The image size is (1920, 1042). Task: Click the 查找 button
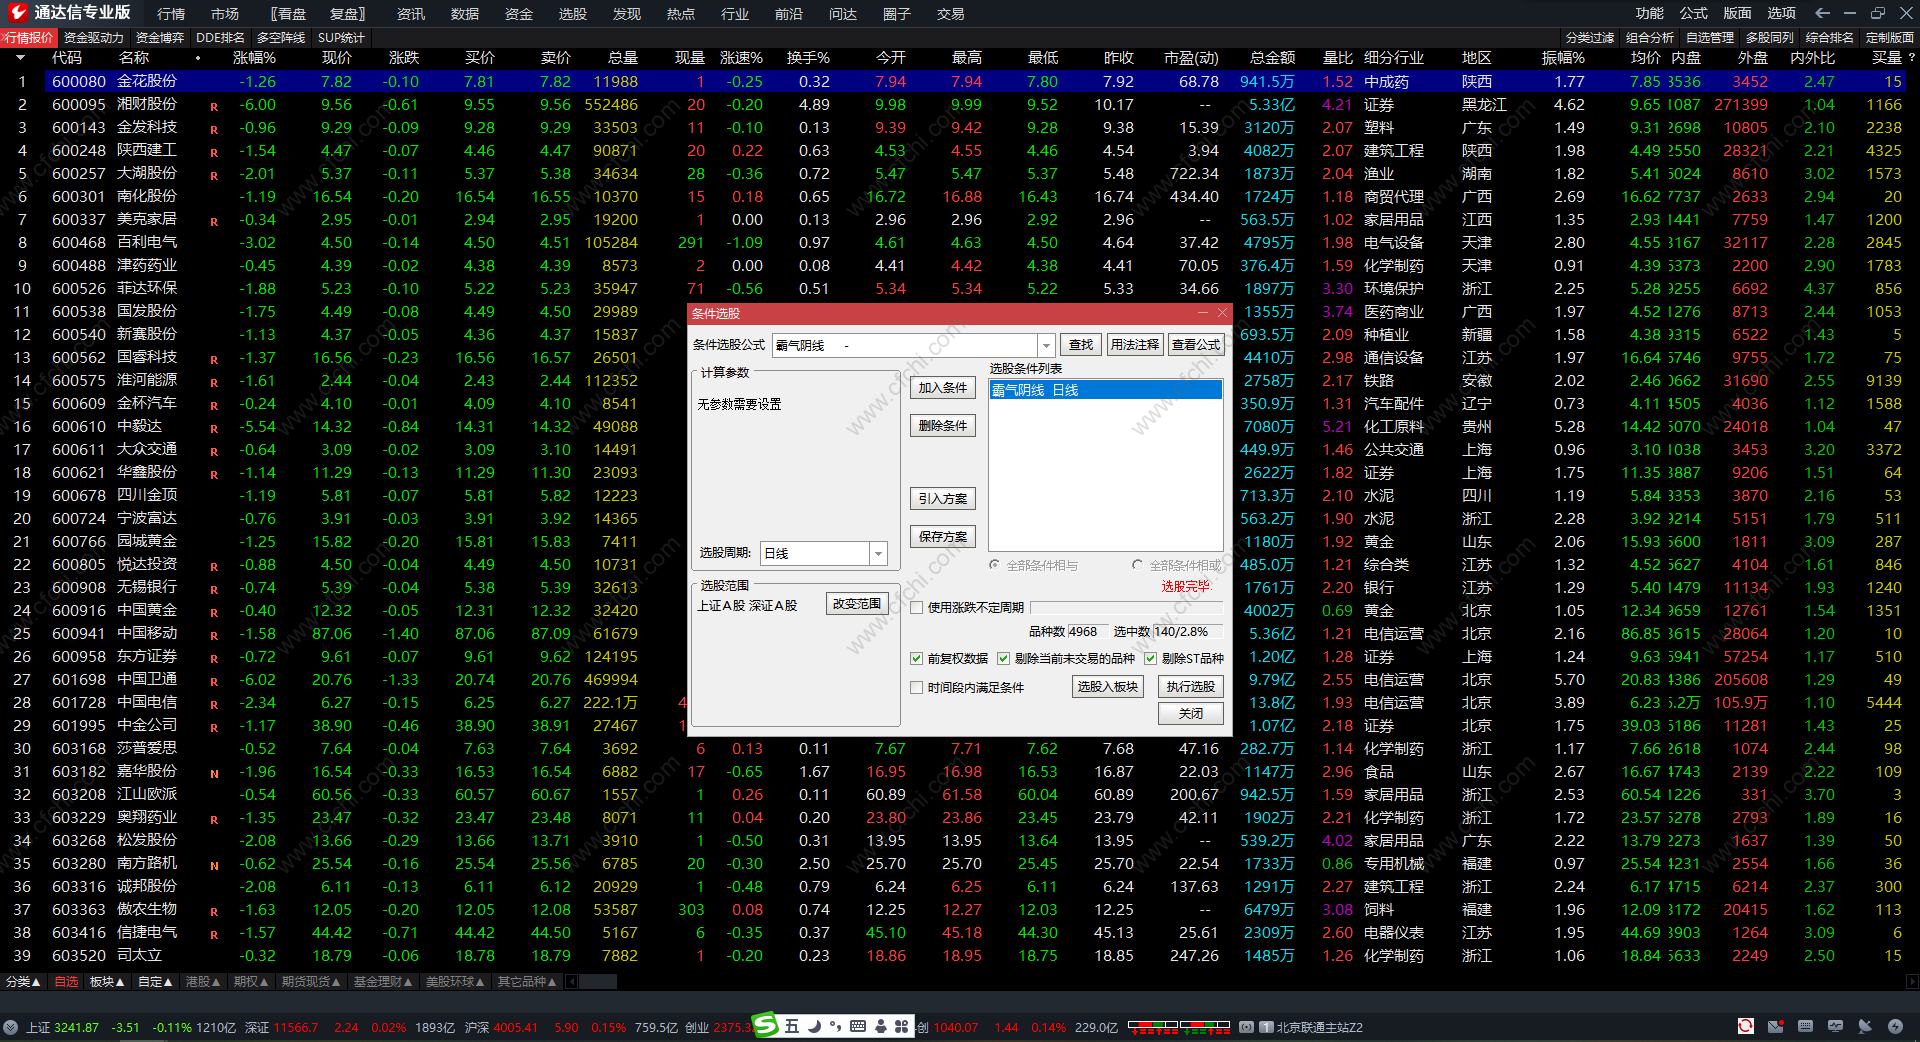[x=1081, y=345]
